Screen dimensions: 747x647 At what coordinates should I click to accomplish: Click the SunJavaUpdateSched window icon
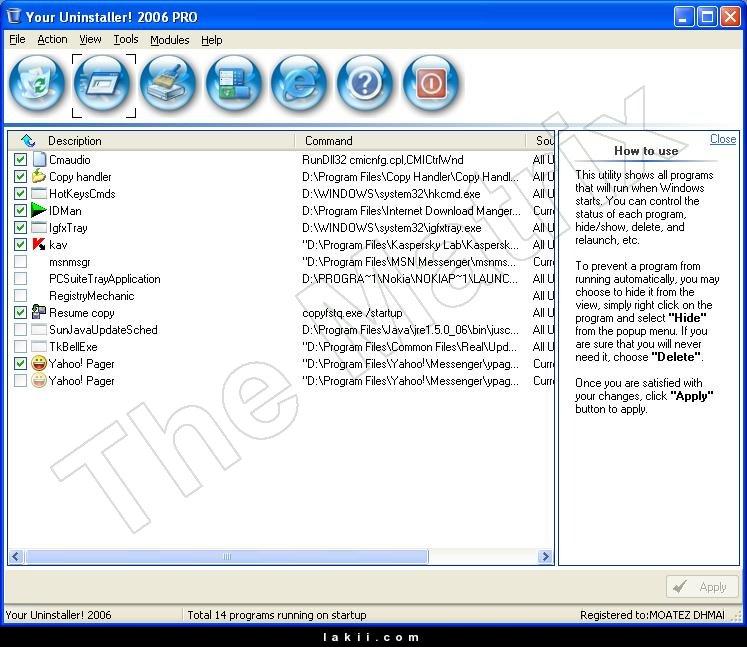39,329
